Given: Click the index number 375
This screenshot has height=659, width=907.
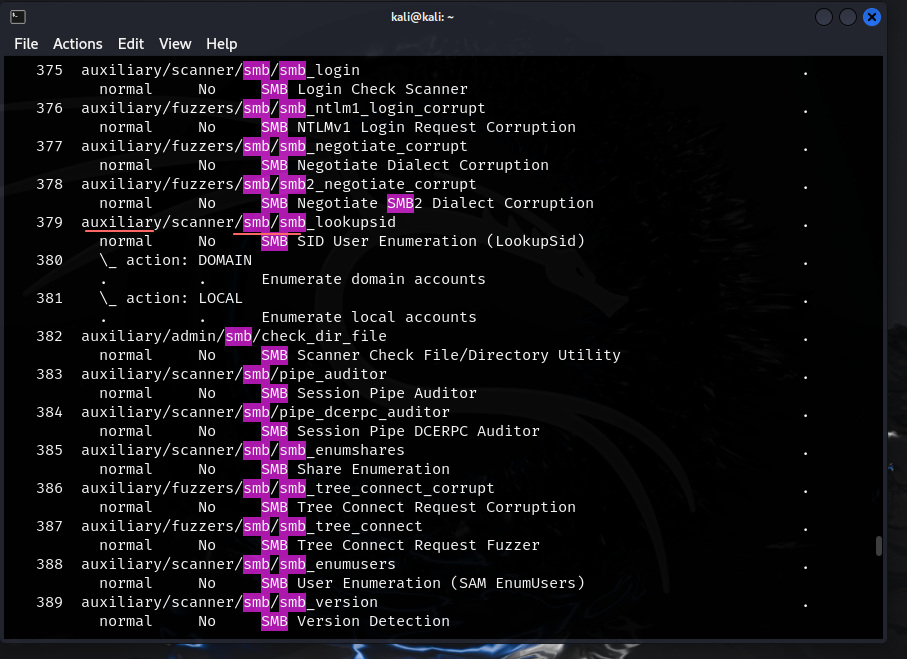Looking at the screenshot, I should click(x=50, y=71).
